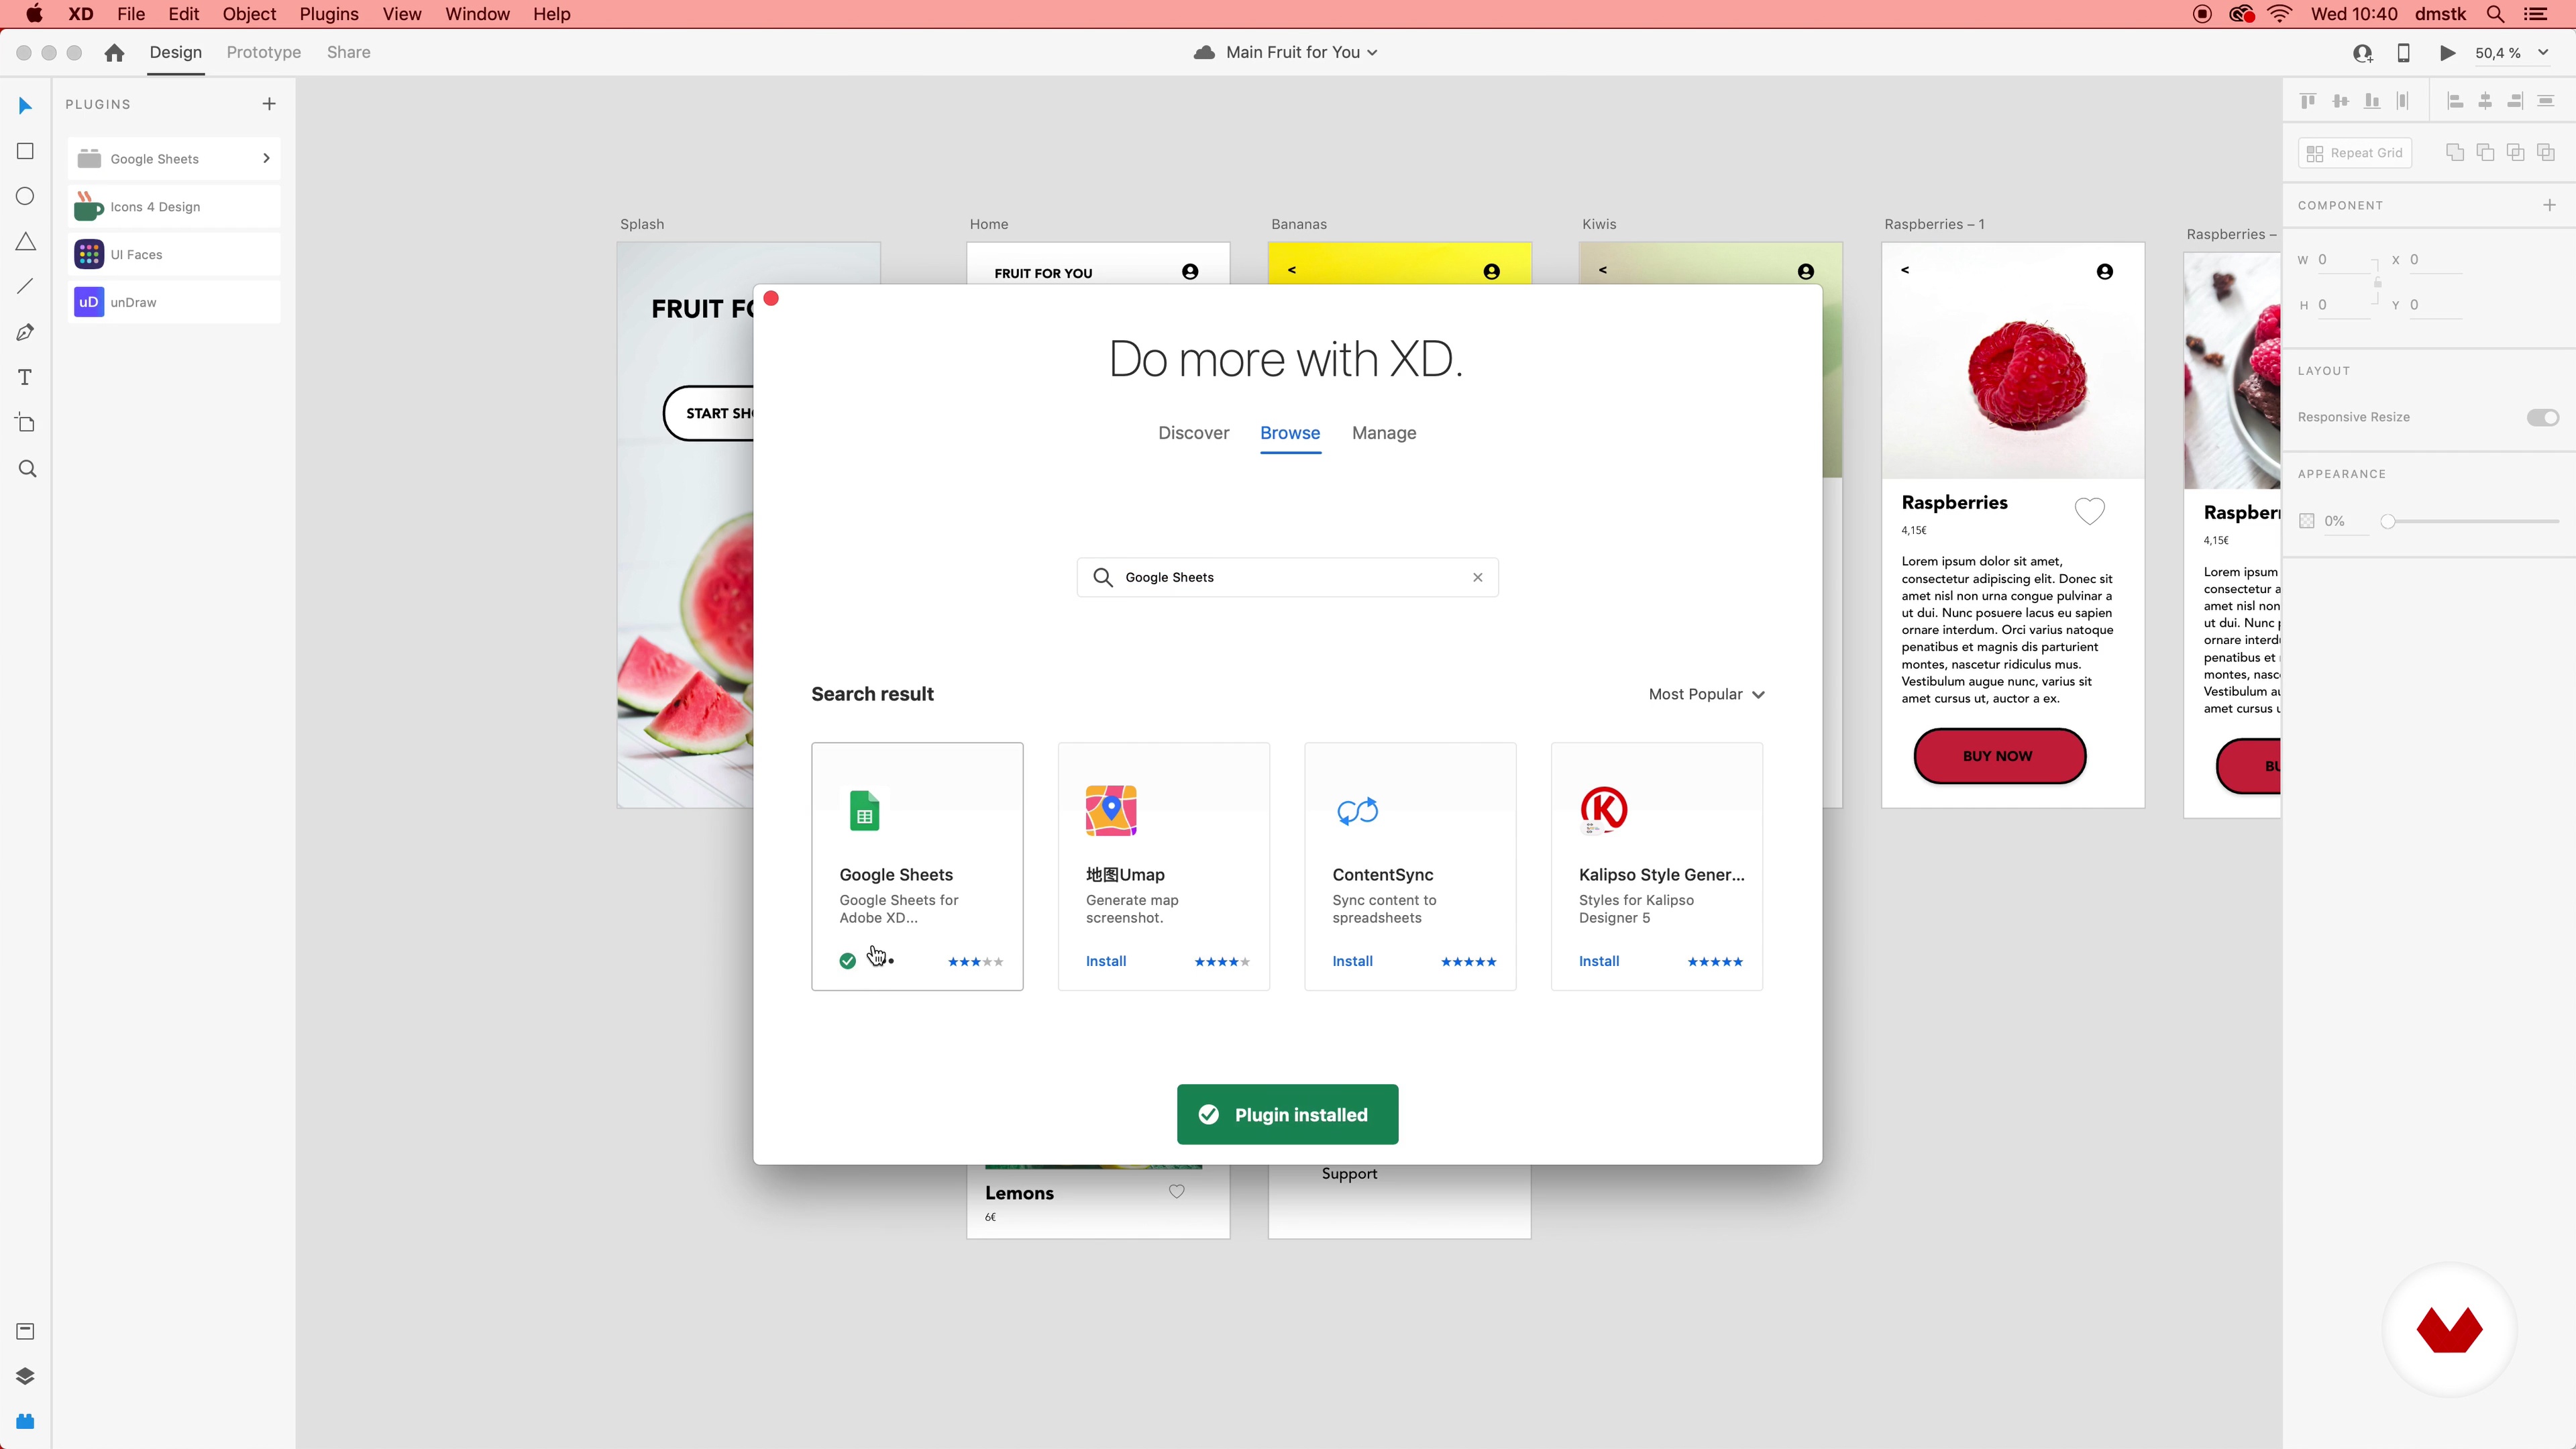Click the Google Sheets plugin card icon
This screenshot has height=1449, width=2576.
click(x=864, y=810)
